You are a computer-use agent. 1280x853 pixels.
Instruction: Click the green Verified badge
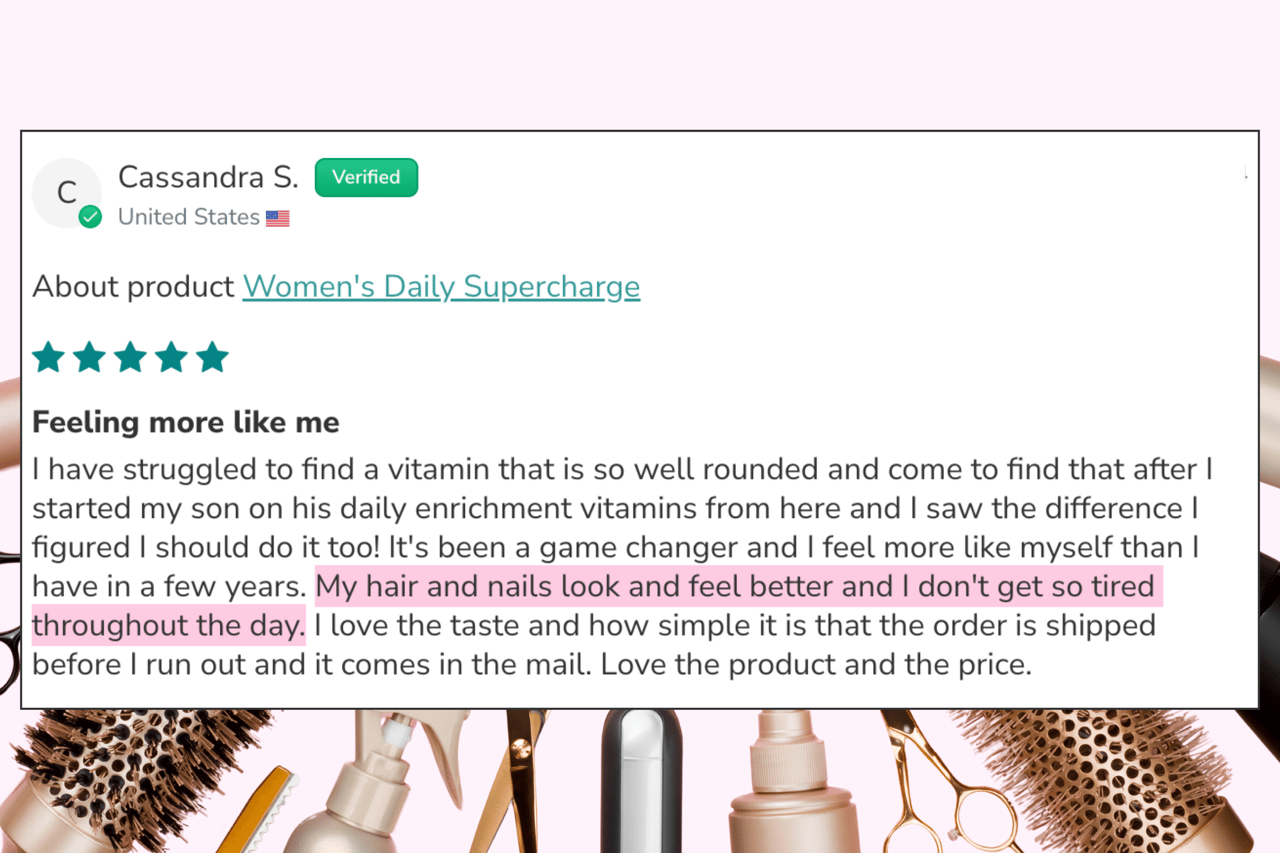tap(366, 177)
